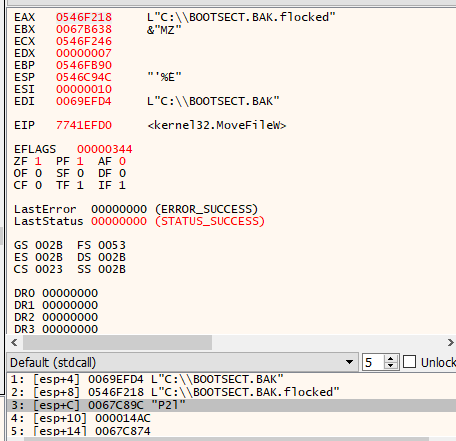Click the left arrow of horizontal scrollbar
This screenshot has height=441, width=456.
(x=14, y=342)
